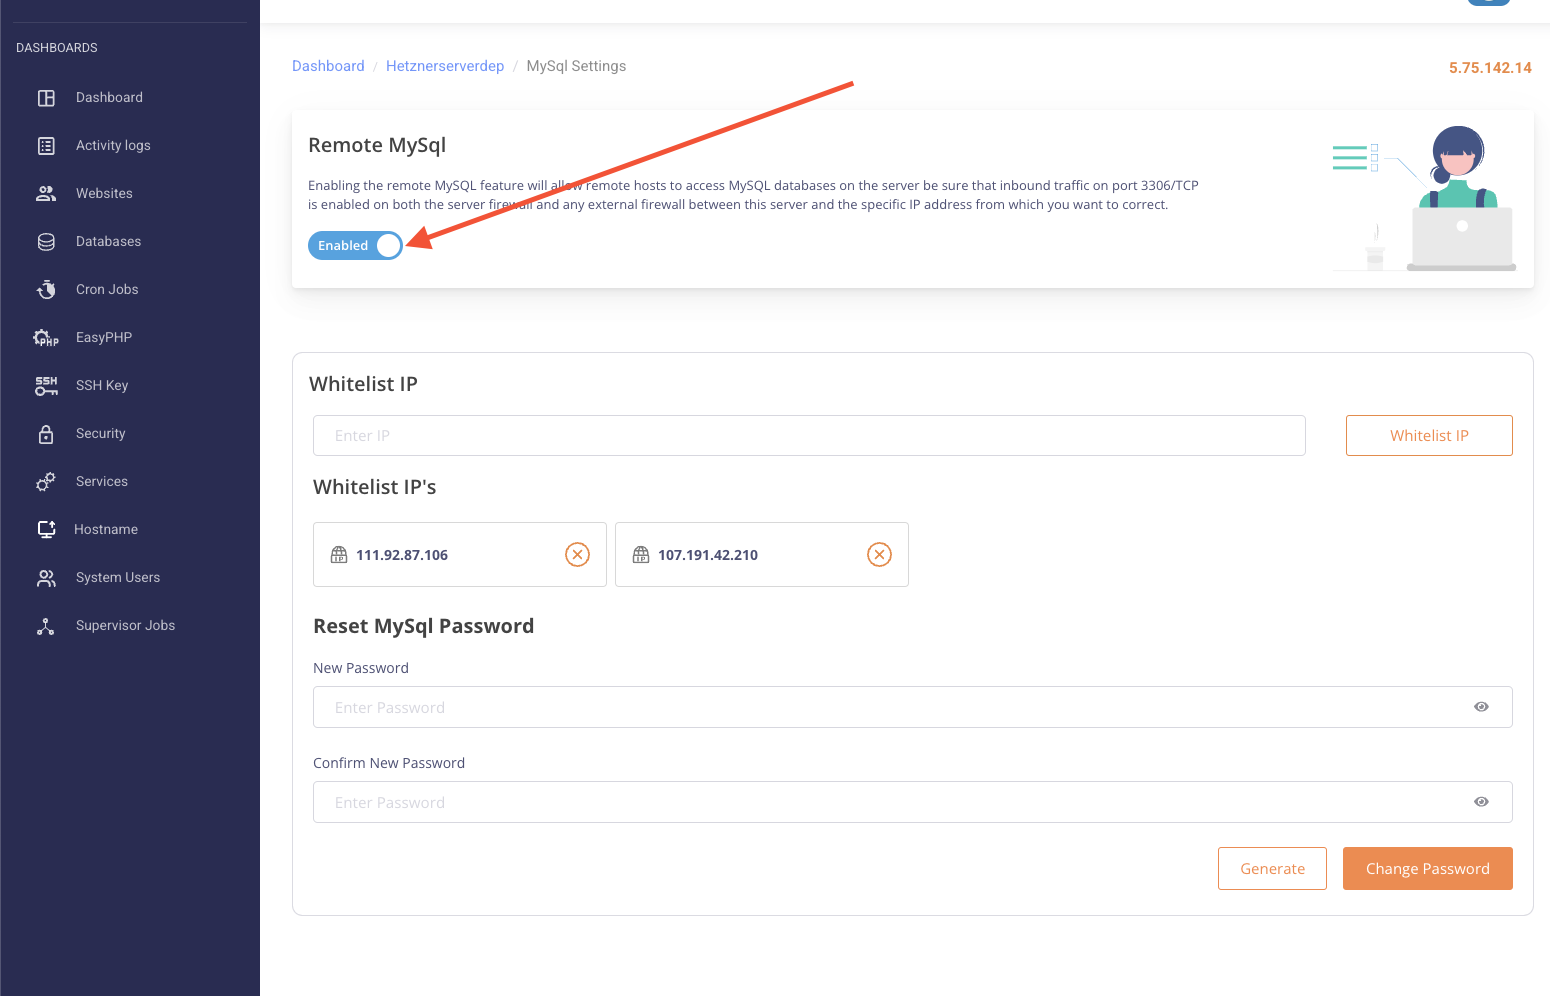Open the Services sidebar item

(x=102, y=482)
